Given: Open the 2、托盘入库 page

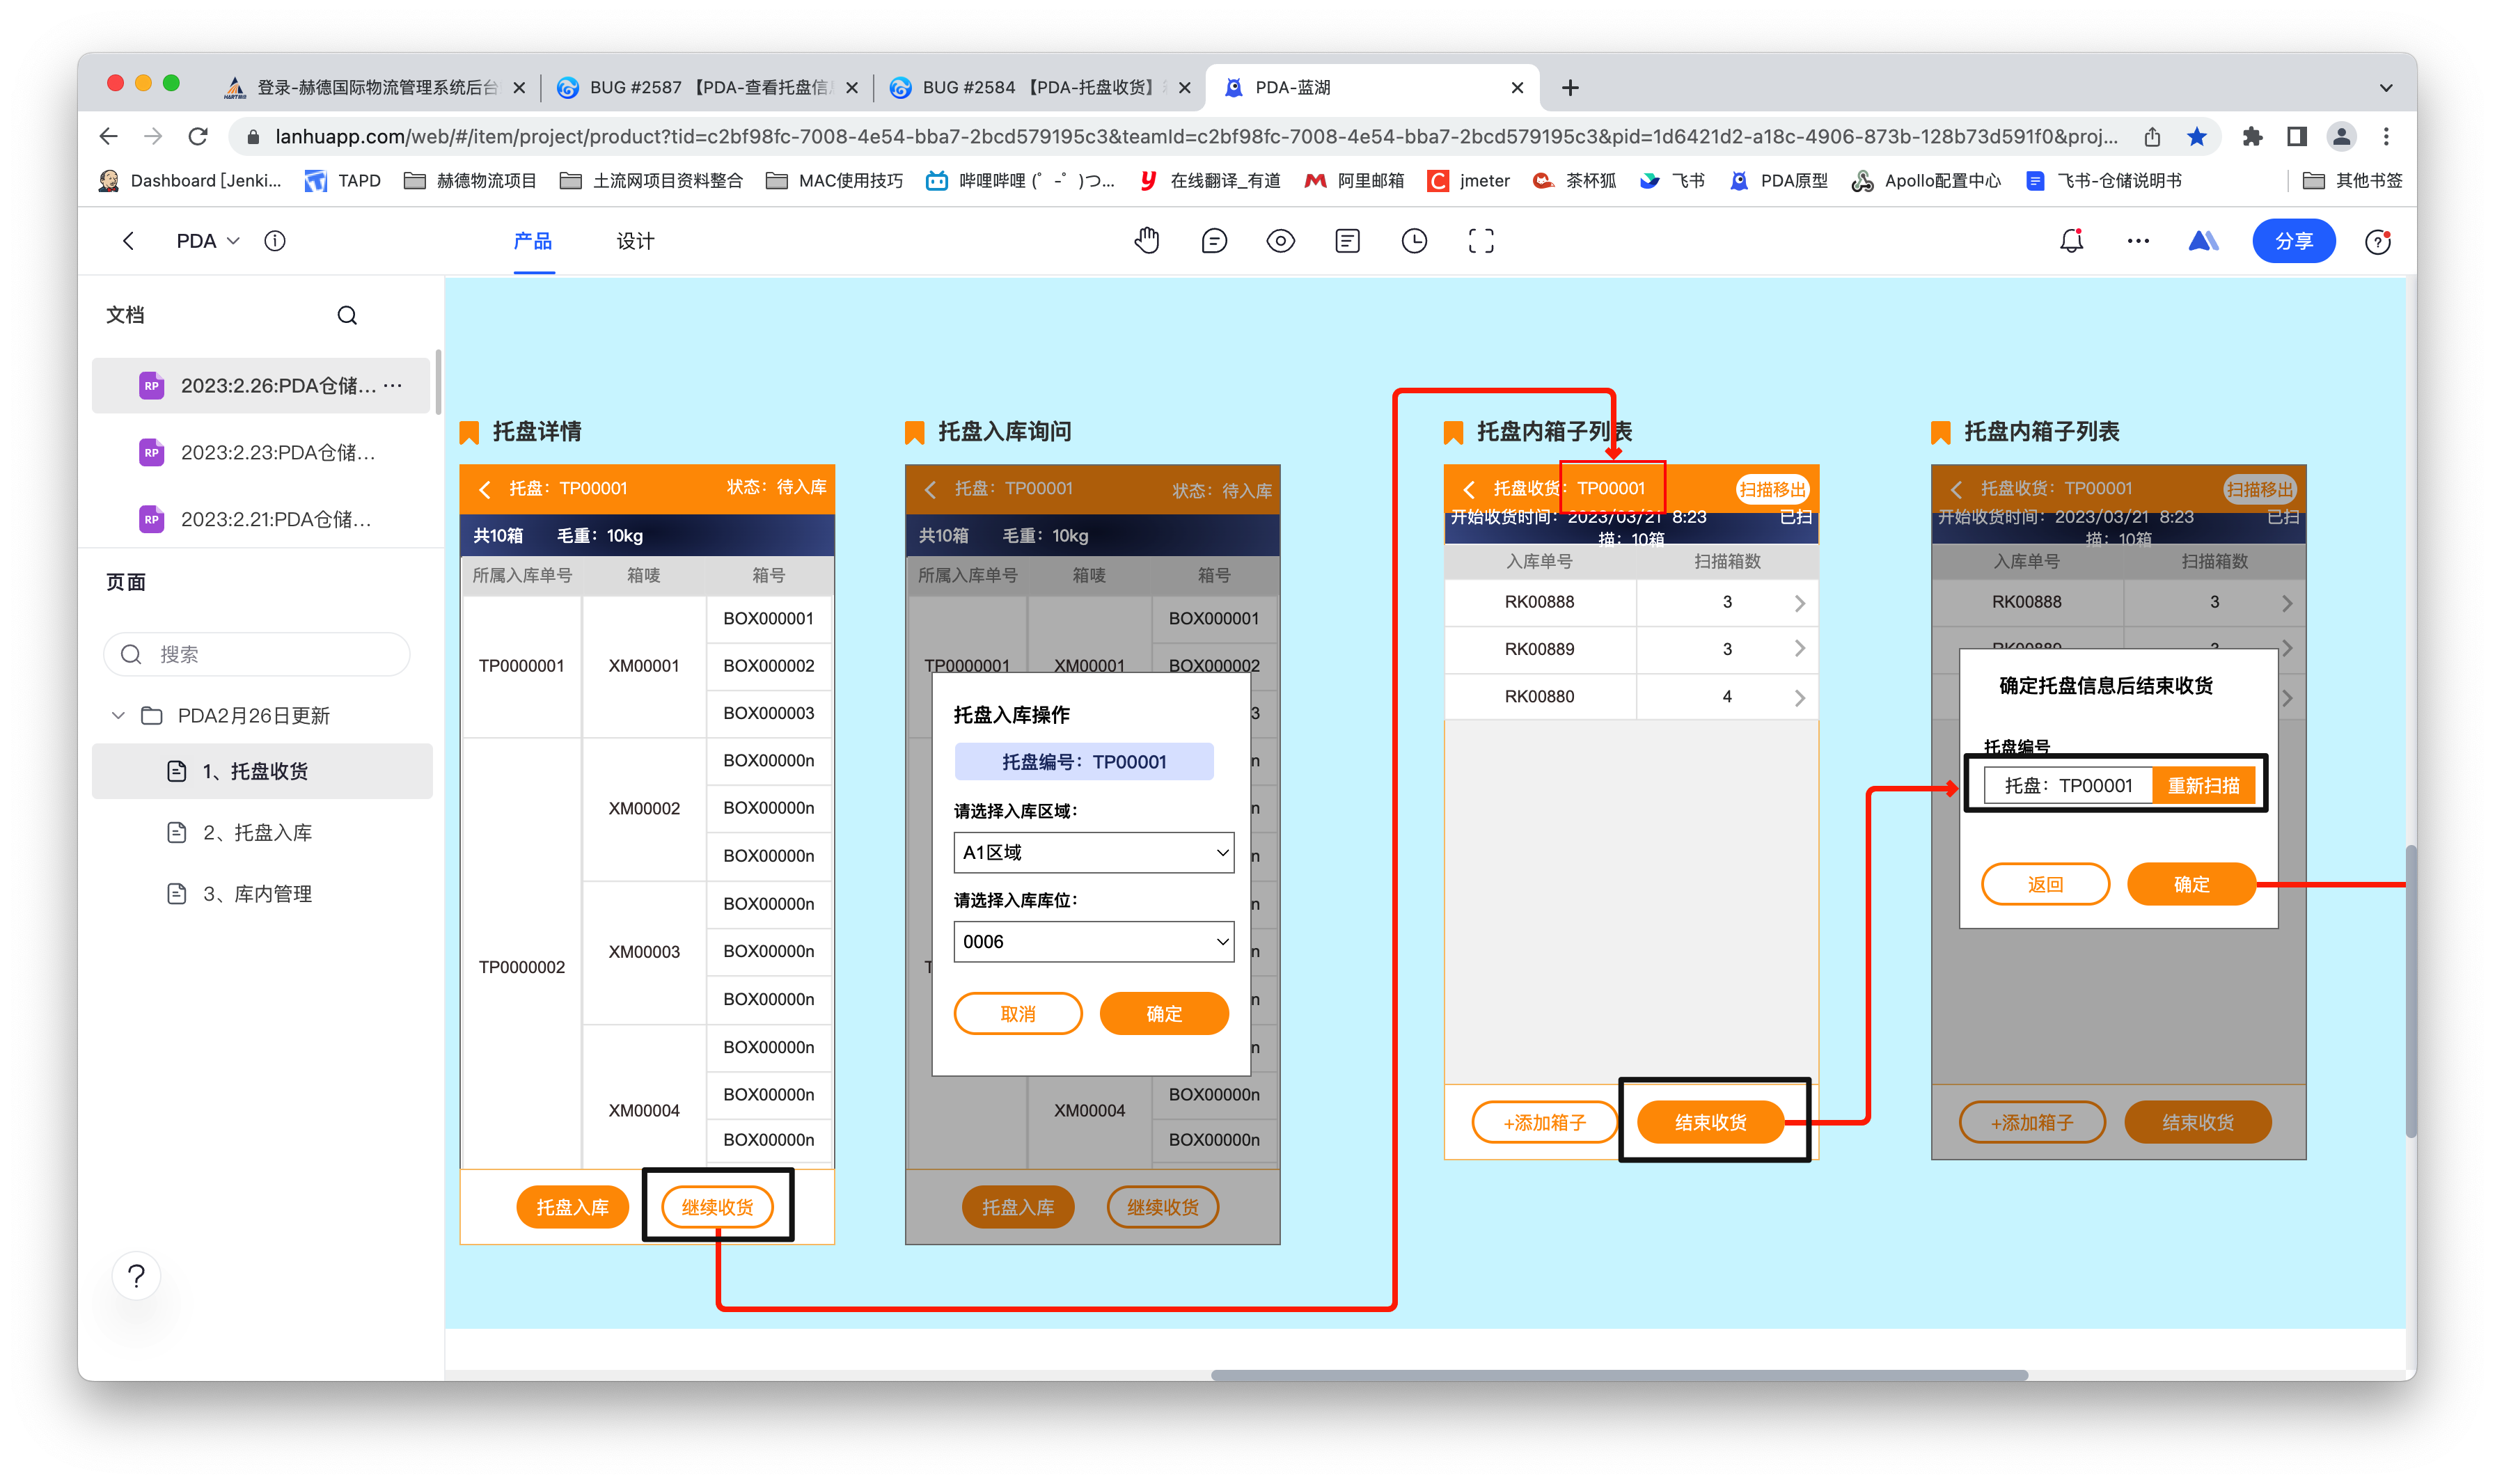Looking at the screenshot, I should [x=258, y=833].
